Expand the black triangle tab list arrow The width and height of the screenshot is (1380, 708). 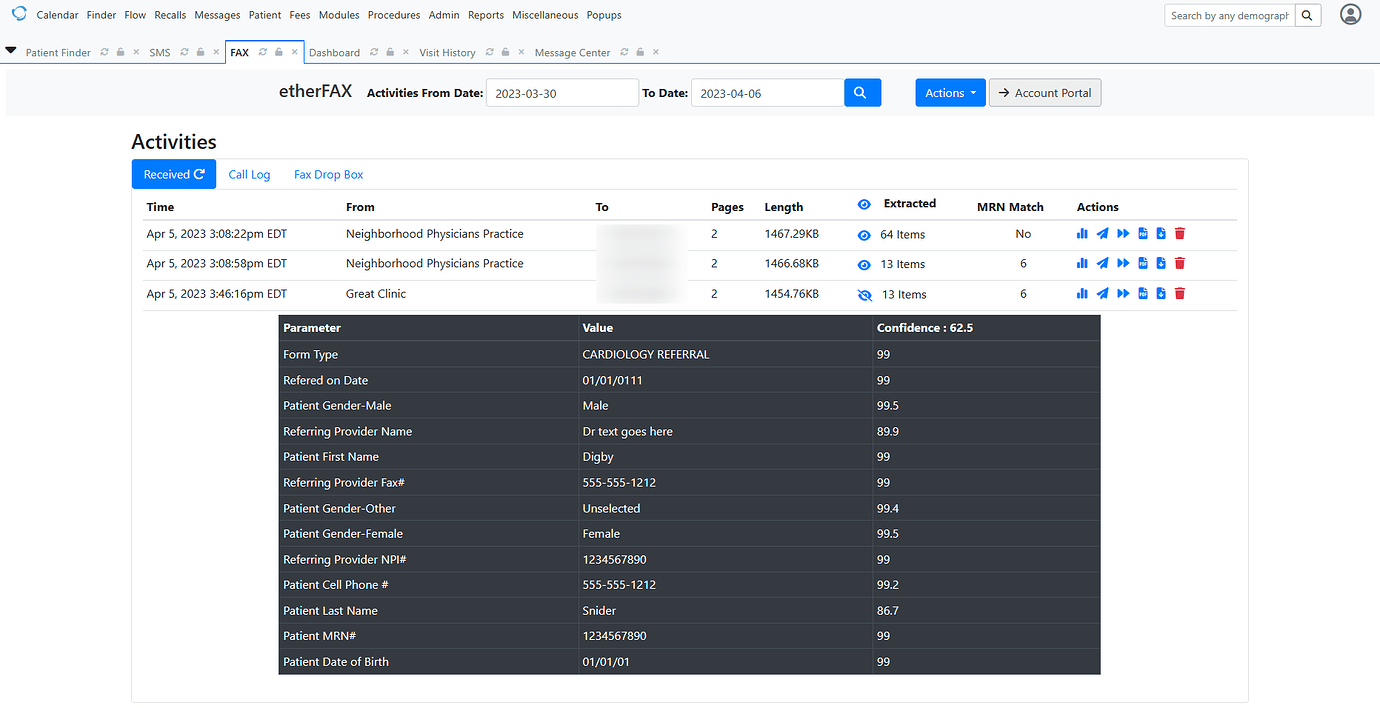pos(11,51)
